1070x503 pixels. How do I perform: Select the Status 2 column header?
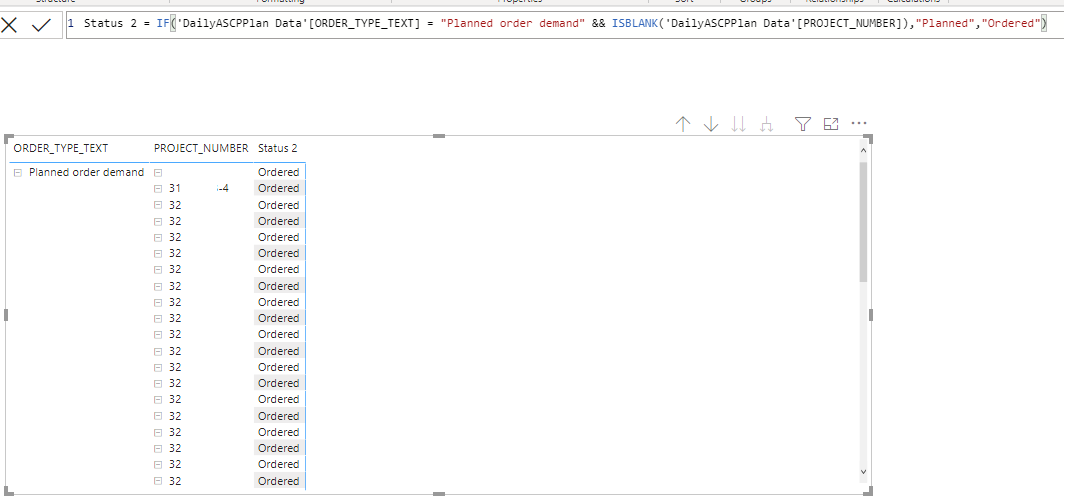278,148
